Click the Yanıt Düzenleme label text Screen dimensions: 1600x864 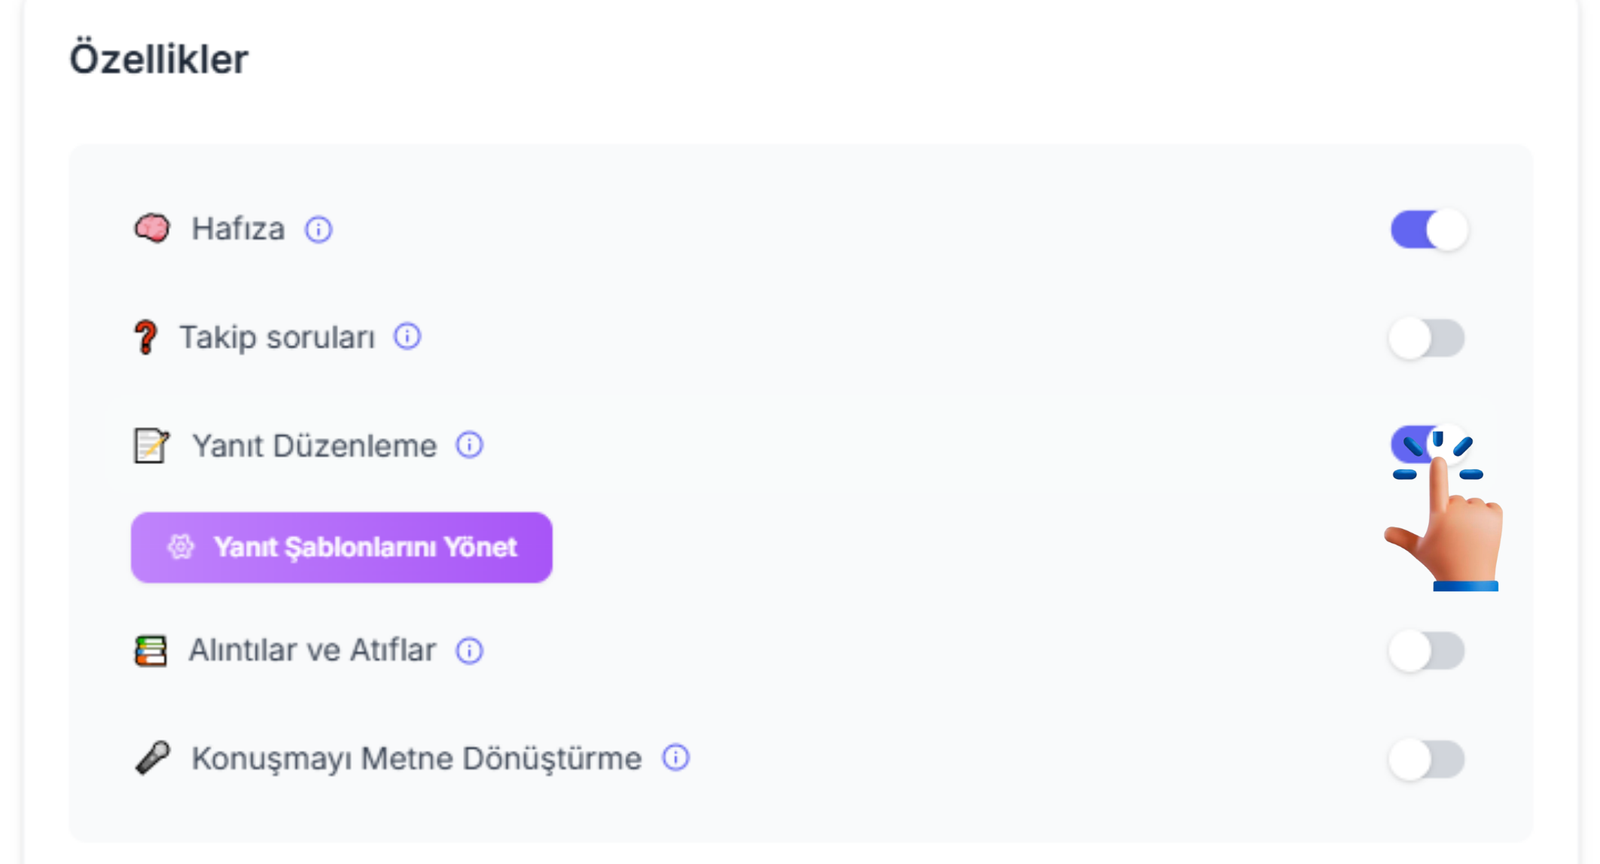click(314, 446)
